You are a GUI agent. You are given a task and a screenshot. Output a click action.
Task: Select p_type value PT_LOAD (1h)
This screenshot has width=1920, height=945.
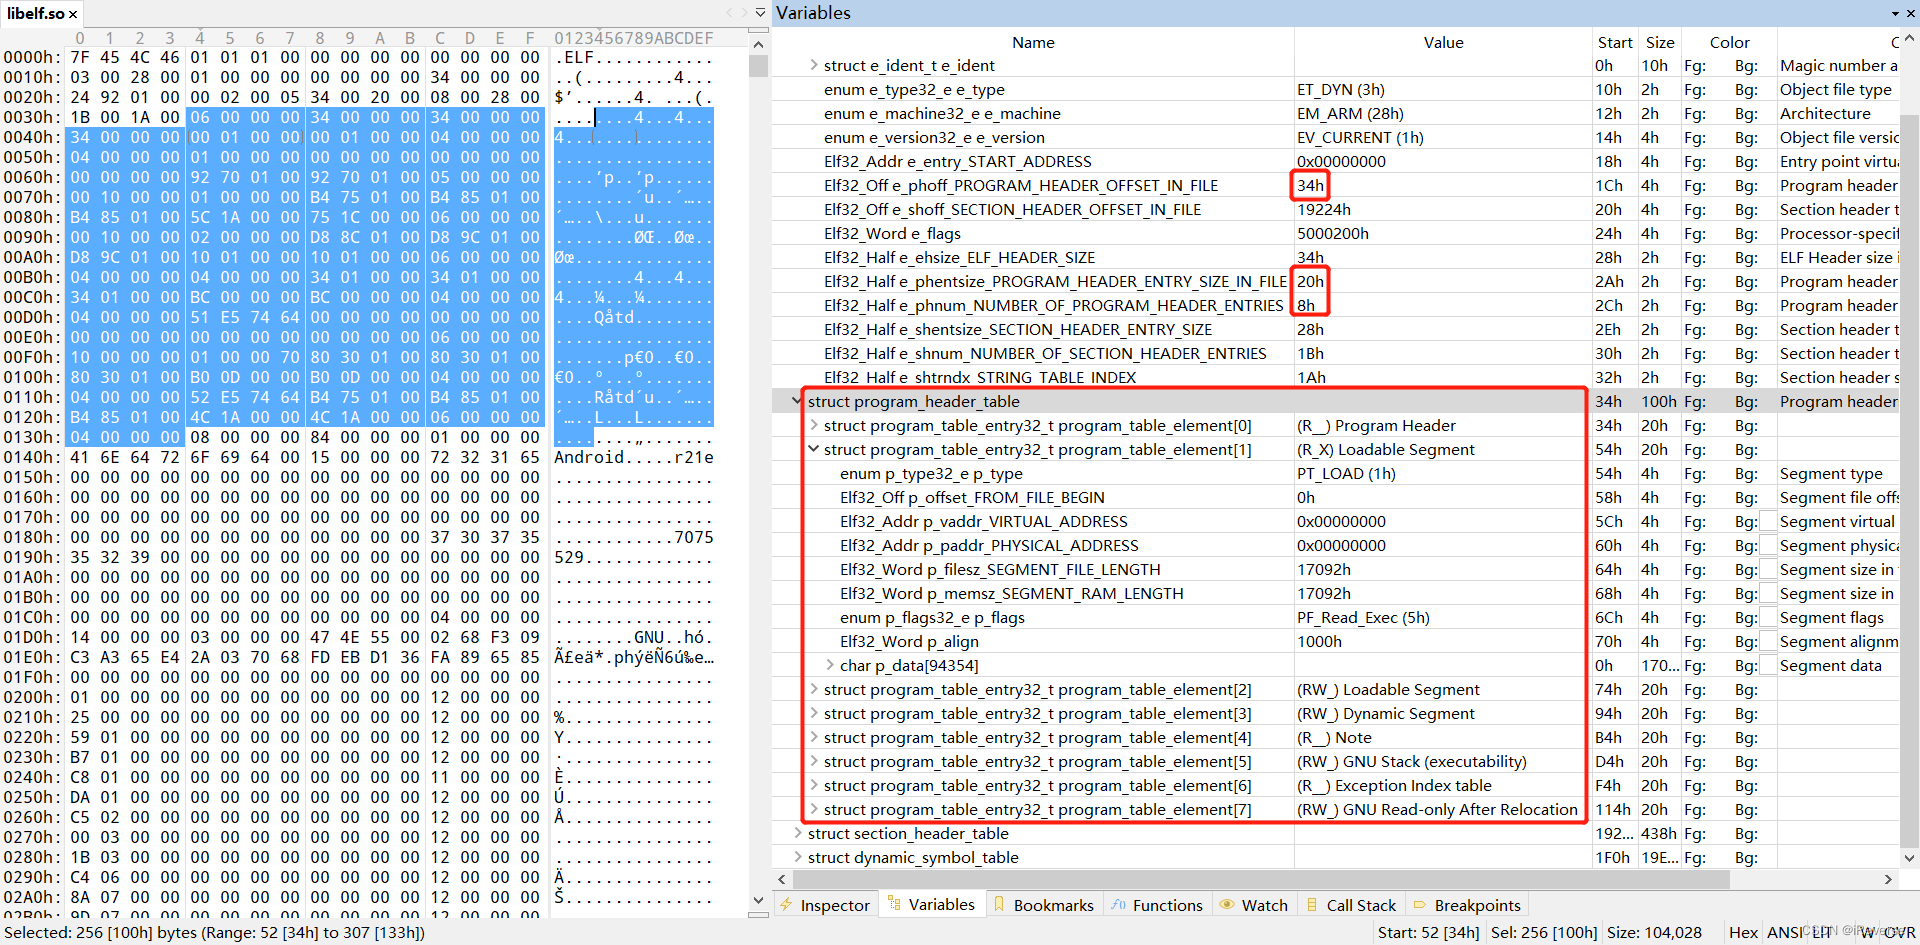pyautogui.click(x=1346, y=473)
